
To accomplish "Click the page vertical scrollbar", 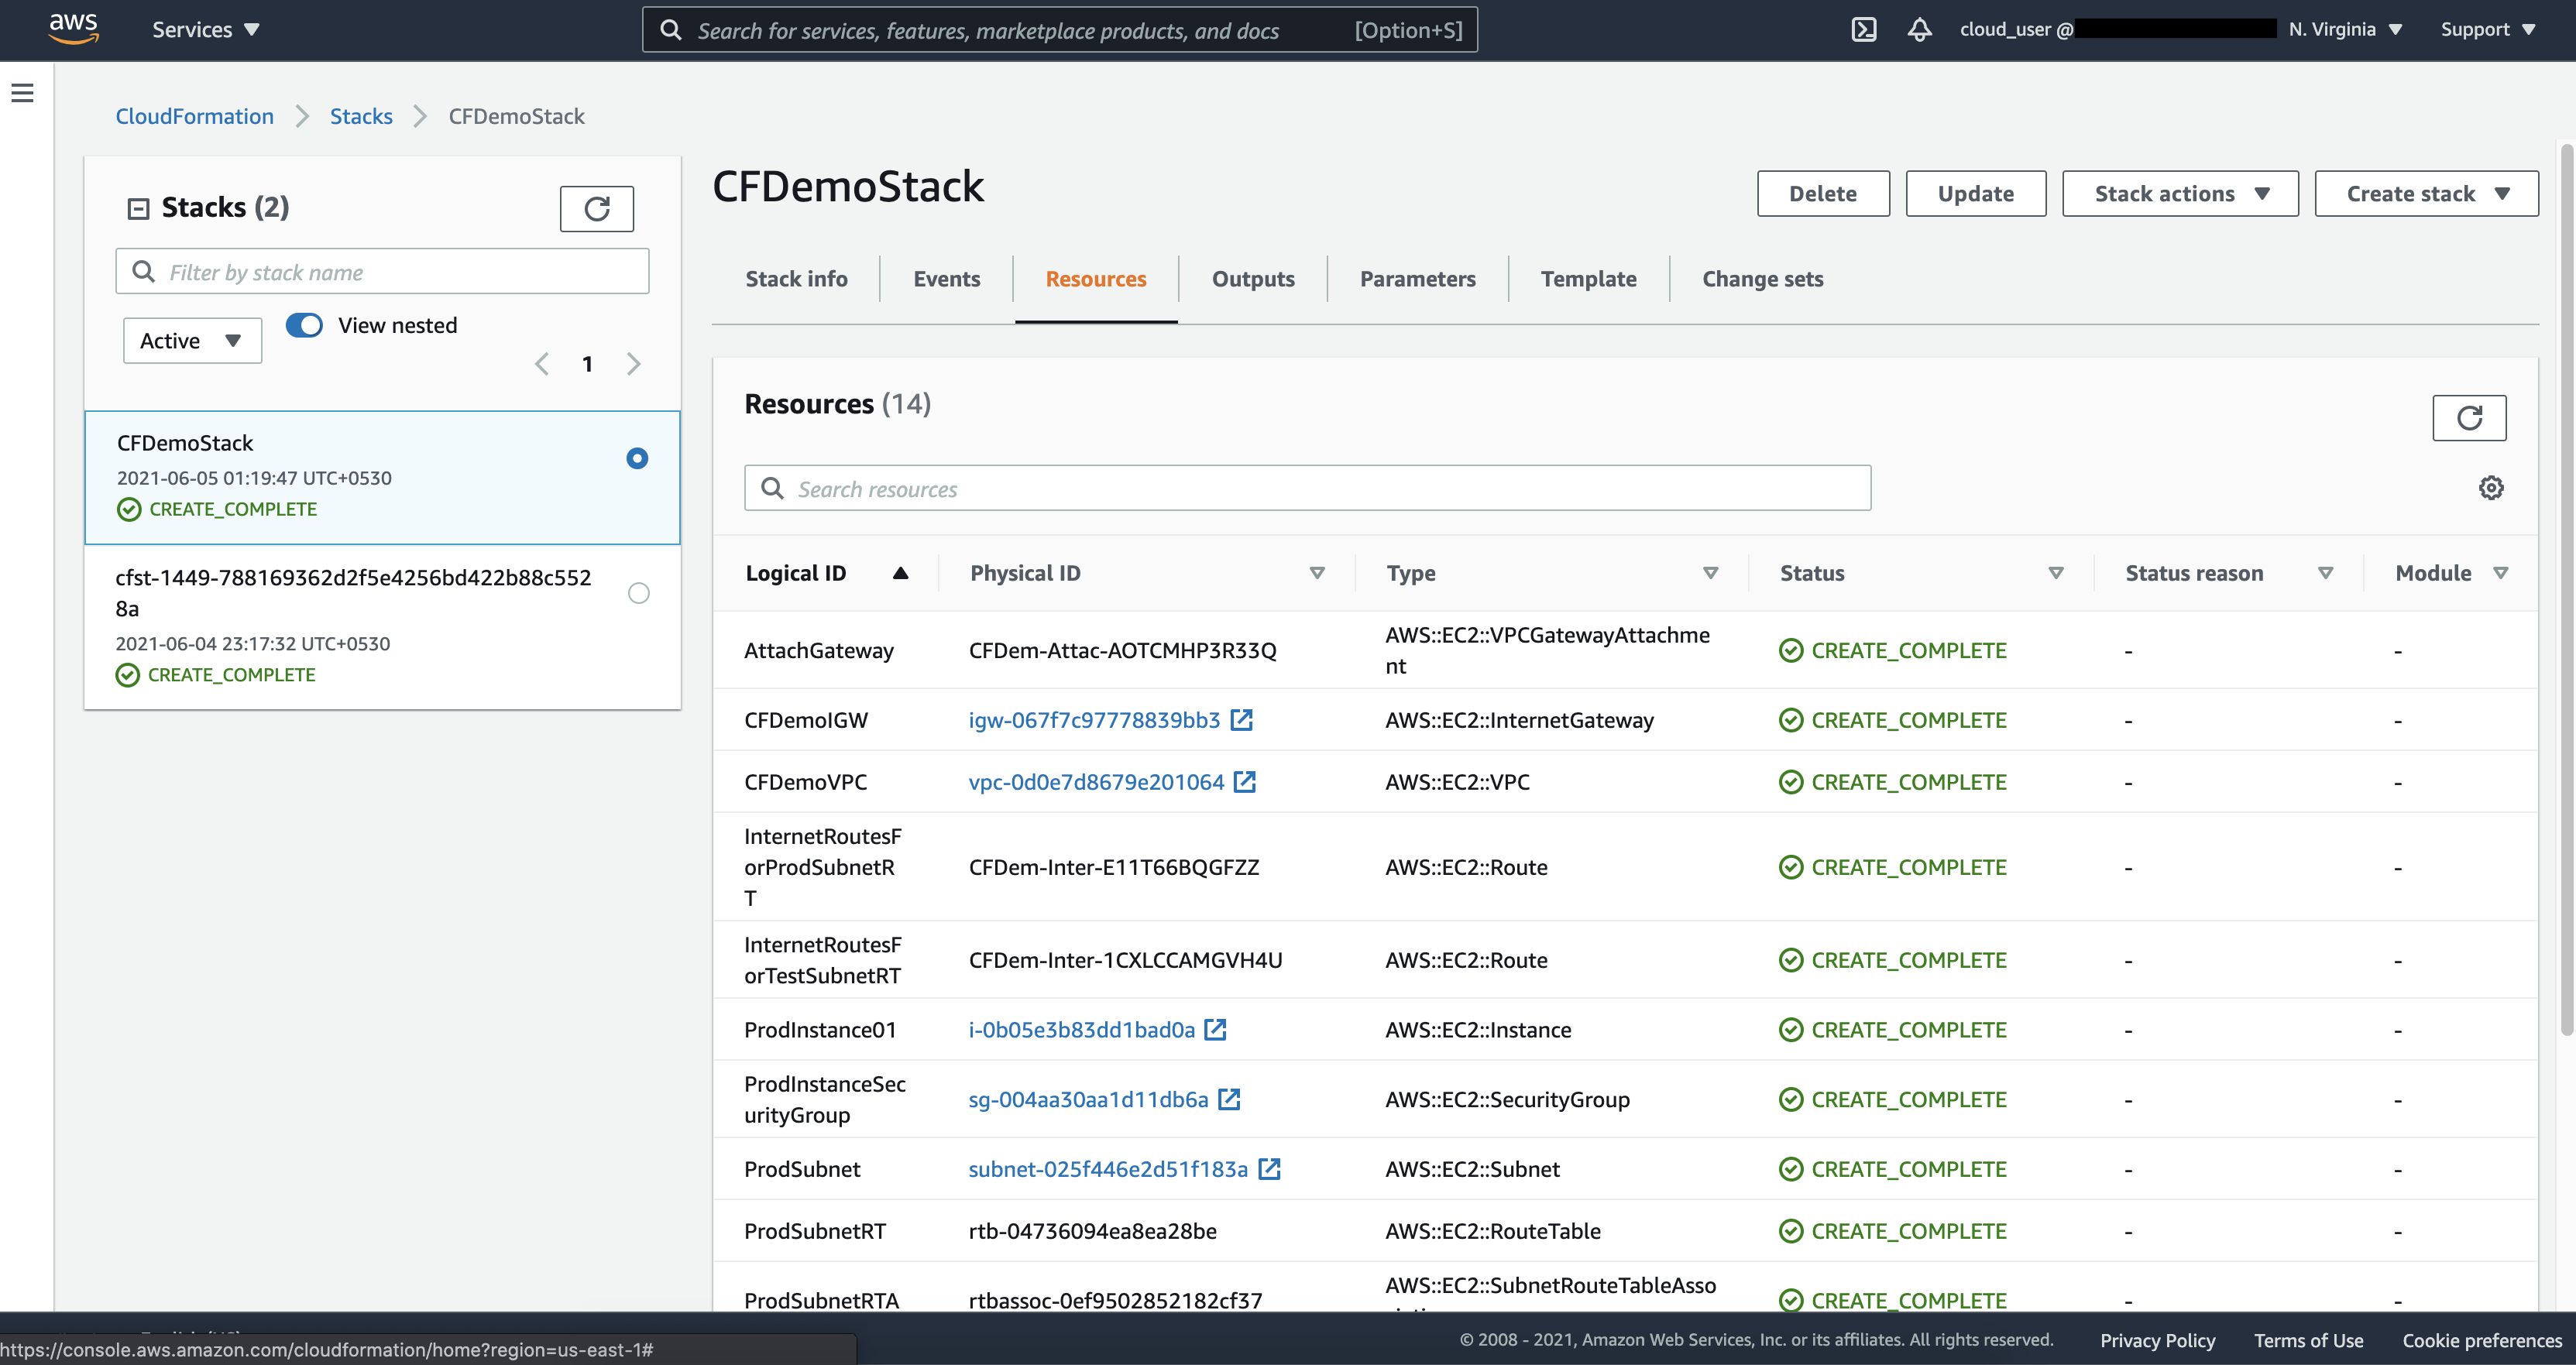I will point(2566,590).
